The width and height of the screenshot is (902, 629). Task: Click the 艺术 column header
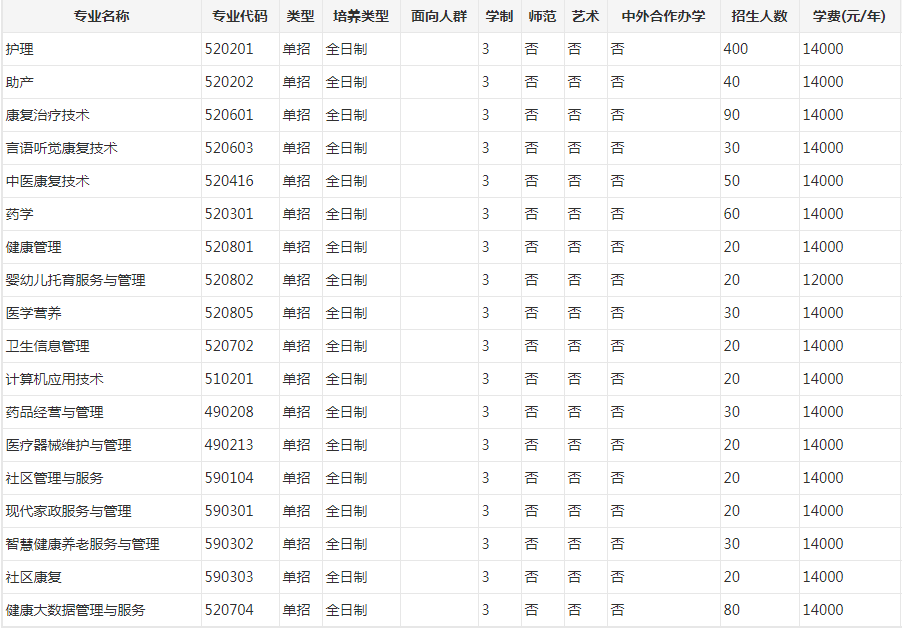coord(586,16)
